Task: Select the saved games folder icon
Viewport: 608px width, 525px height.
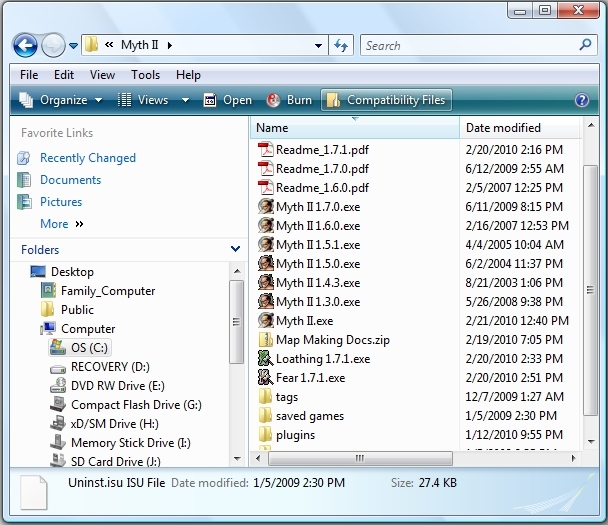Action: click(266, 416)
